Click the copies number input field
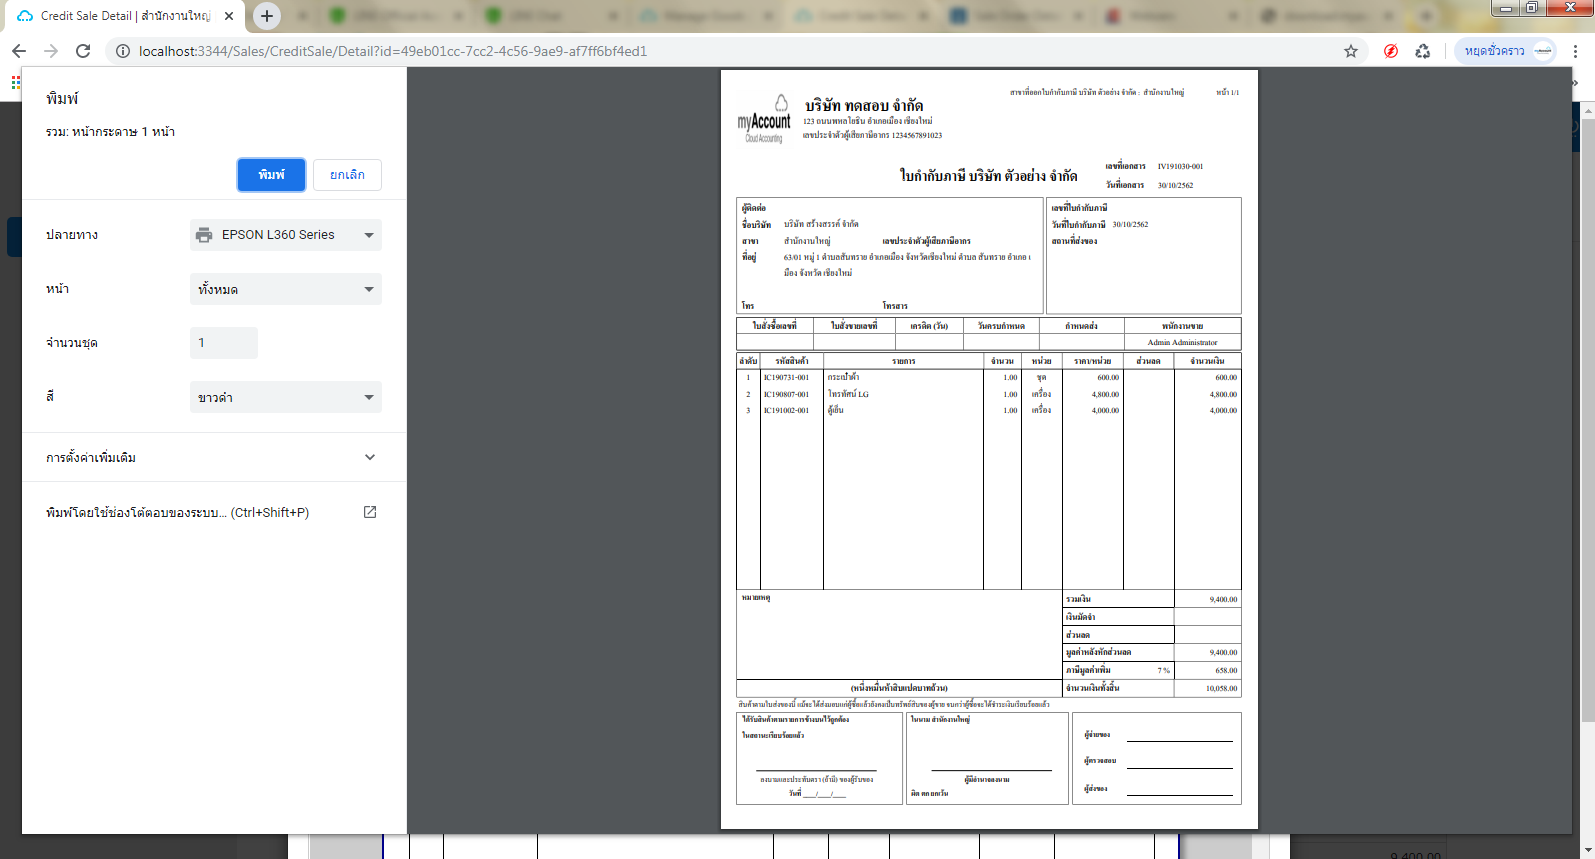Screen dimensions: 1595x859 (x=224, y=343)
